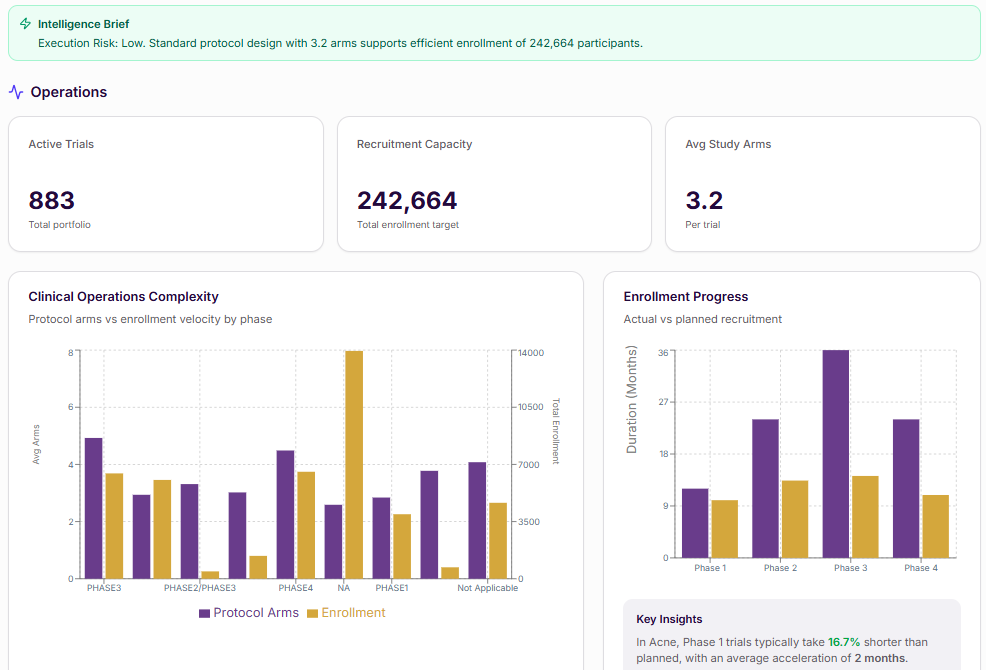Select the Active Trials card
This screenshot has height=670, width=986.
click(x=166, y=184)
